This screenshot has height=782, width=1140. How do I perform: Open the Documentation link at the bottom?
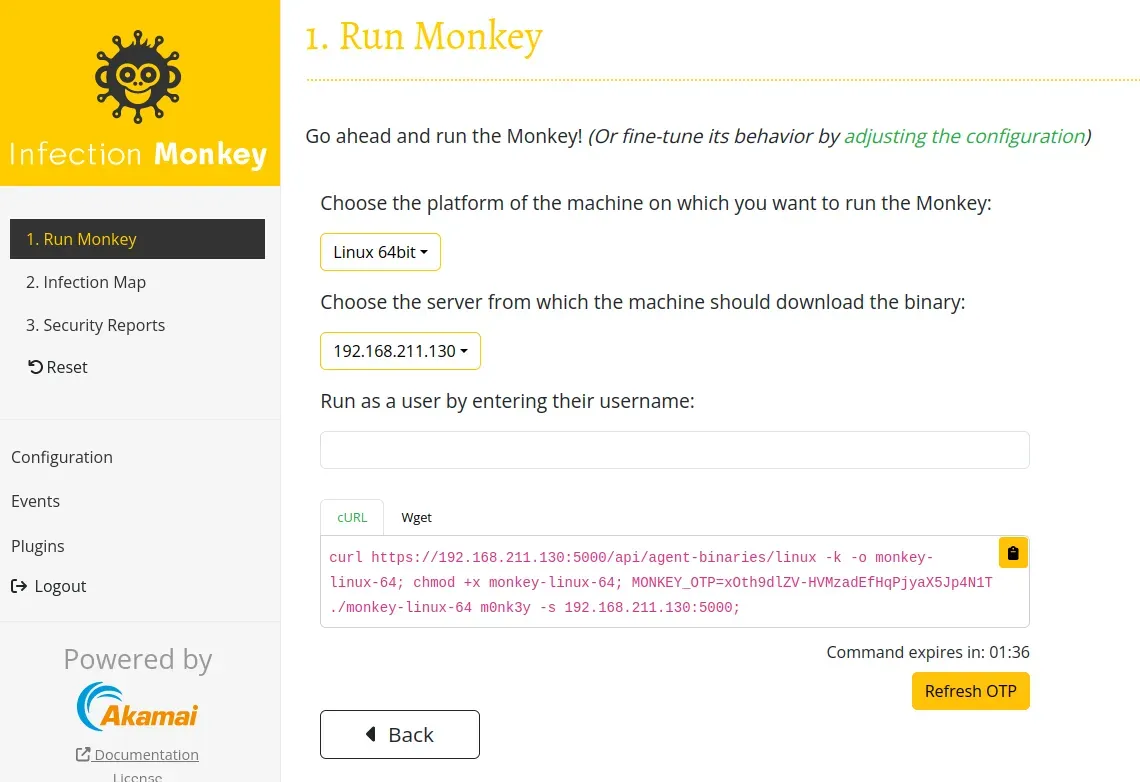click(144, 754)
